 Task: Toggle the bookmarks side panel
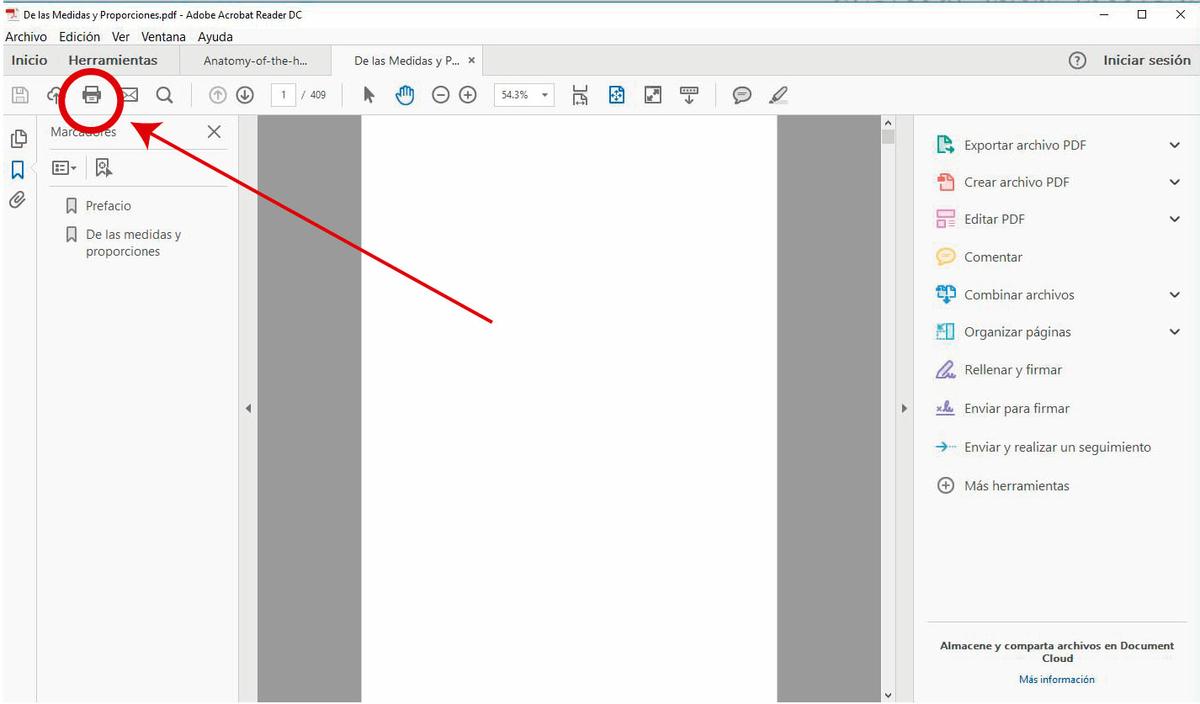click(x=17, y=170)
